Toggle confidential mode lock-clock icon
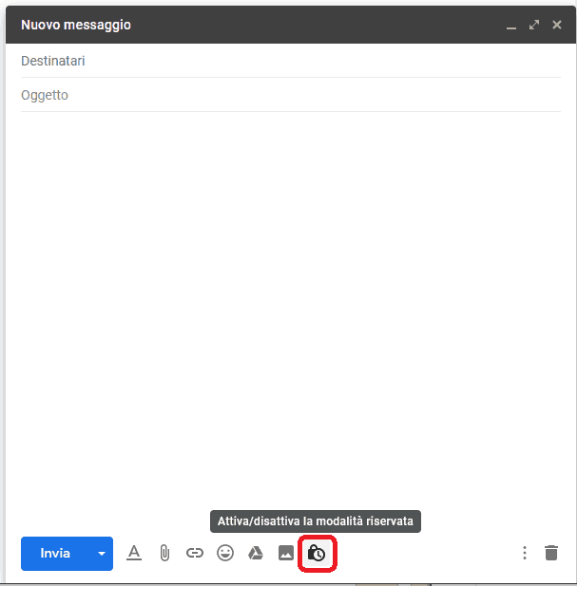This screenshot has height=590, width=584. (x=316, y=553)
